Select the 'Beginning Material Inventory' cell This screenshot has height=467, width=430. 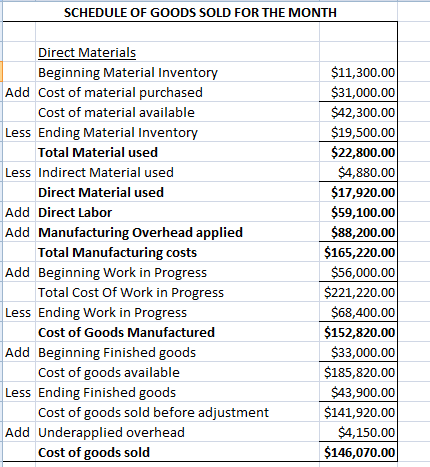click(177, 72)
